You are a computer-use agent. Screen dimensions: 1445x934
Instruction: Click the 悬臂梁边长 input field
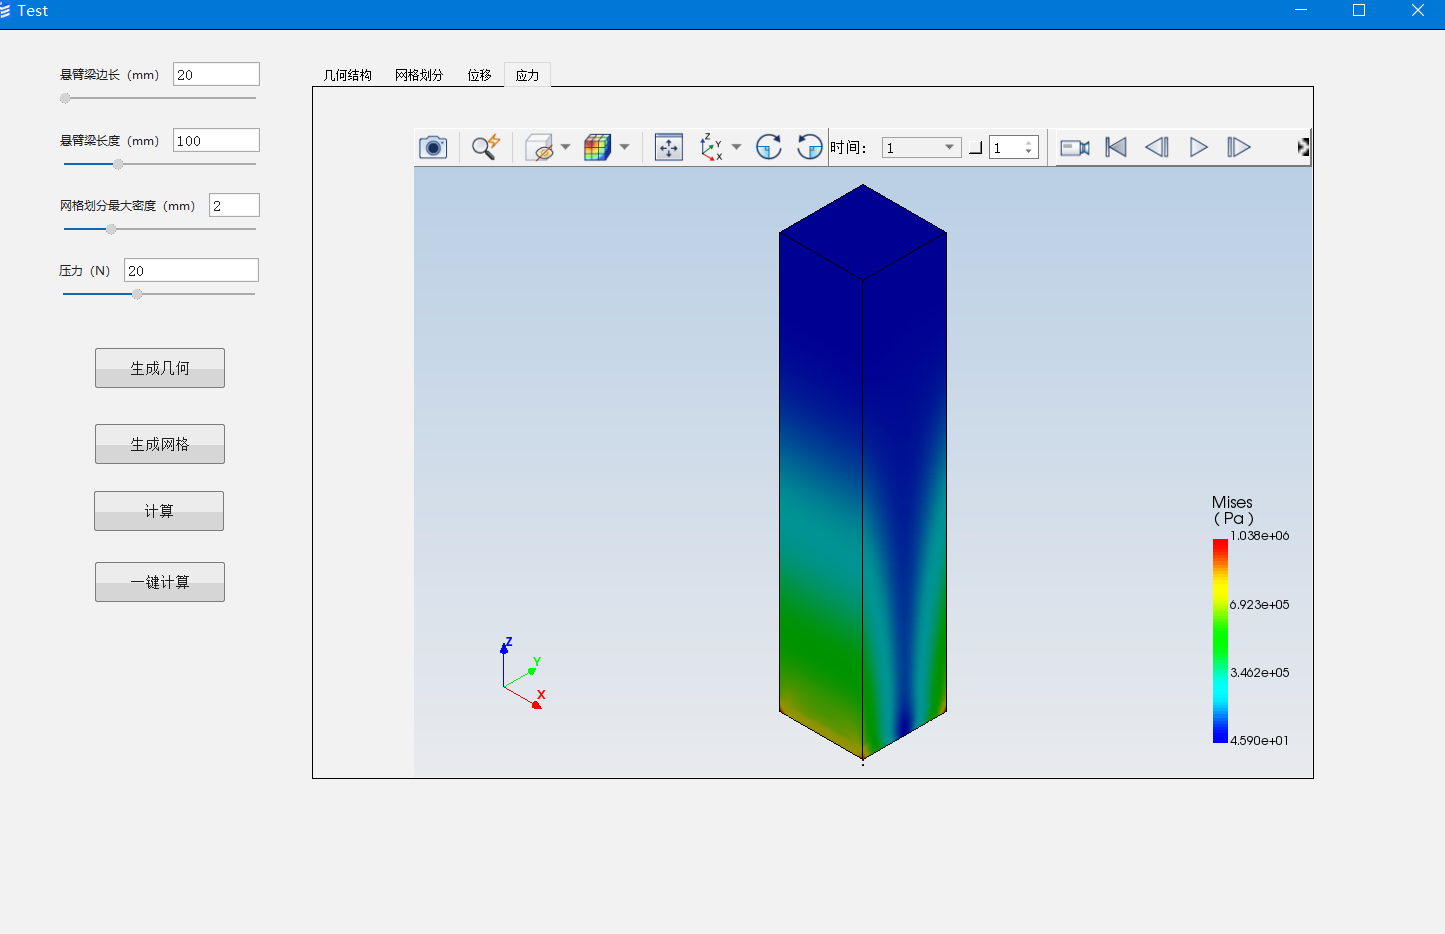point(216,74)
